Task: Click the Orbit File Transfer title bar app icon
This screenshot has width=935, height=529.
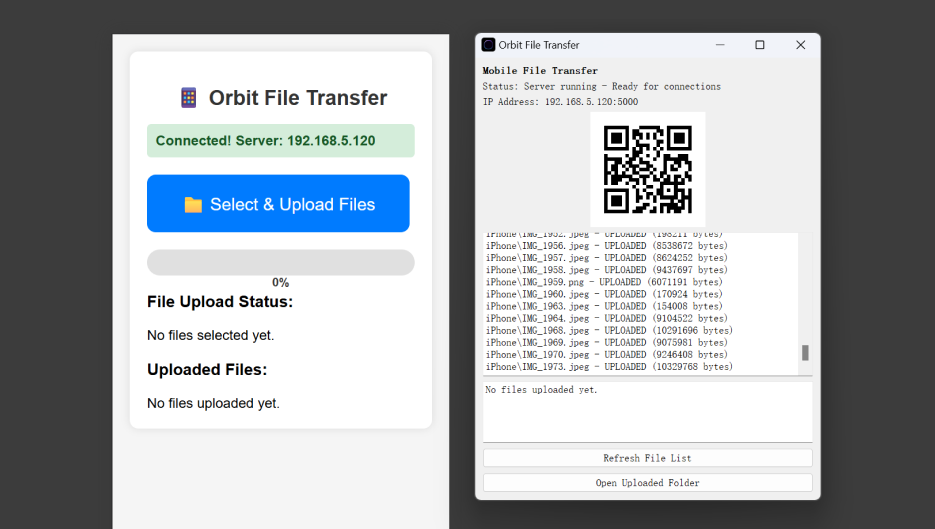Action: [x=488, y=45]
